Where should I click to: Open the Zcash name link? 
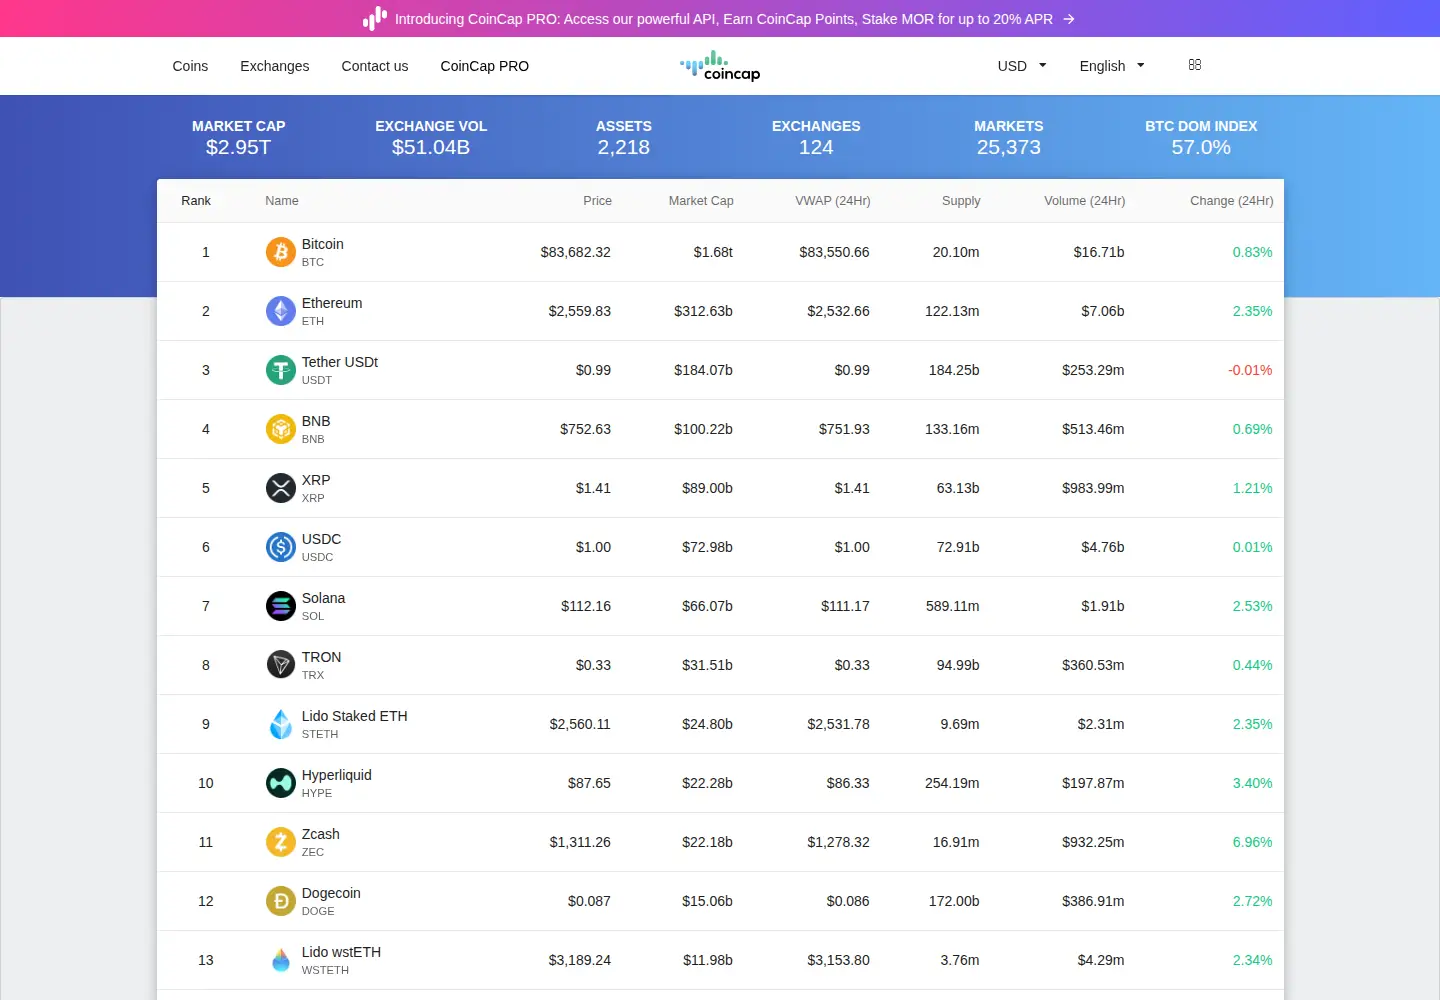pyautogui.click(x=321, y=834)
